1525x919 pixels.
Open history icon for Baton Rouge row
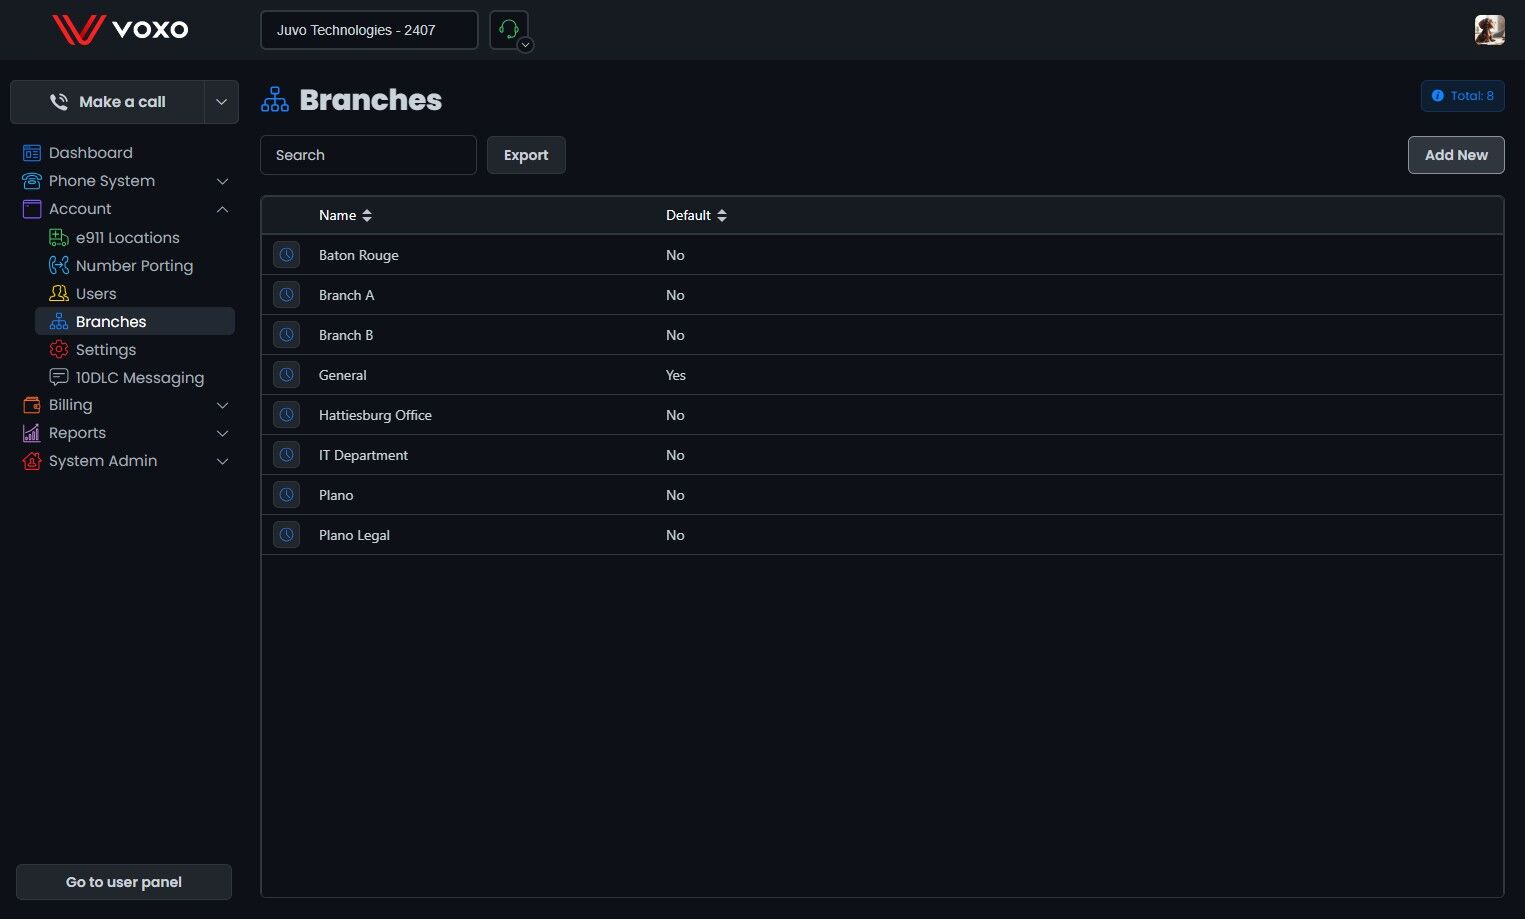coord(287,255)
